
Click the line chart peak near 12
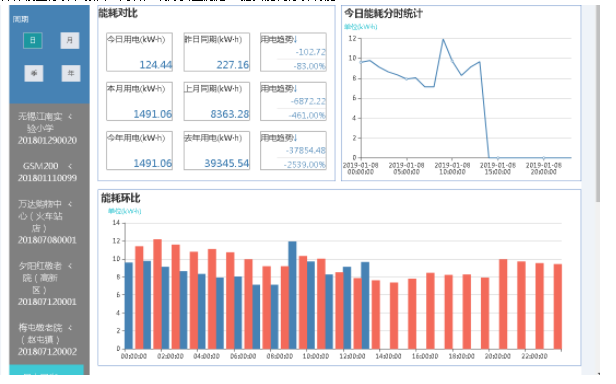(443, 39)
